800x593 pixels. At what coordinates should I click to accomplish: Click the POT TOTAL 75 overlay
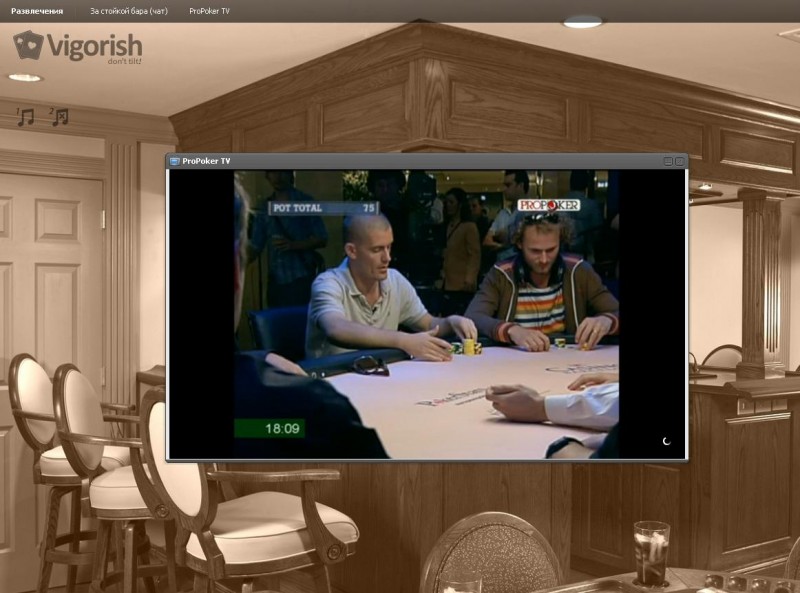[323, 208]
